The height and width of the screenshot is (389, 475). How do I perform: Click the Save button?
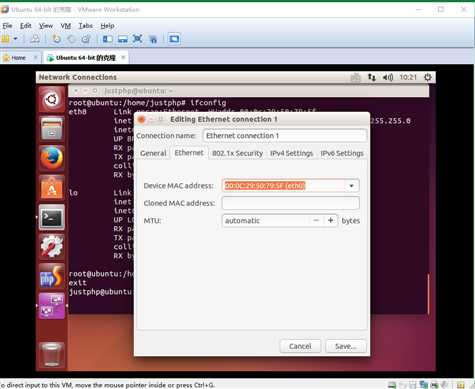(345, 346)
